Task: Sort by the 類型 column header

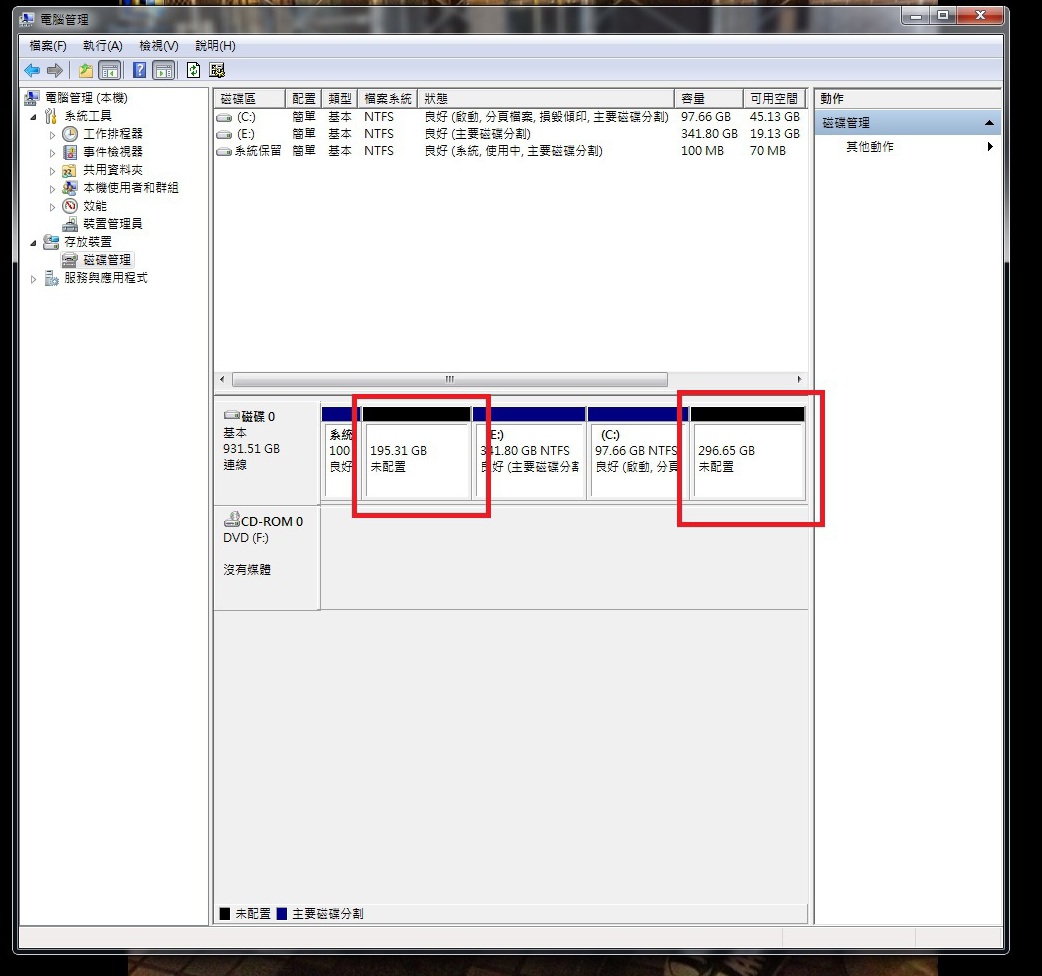Action: coord(340,98)
